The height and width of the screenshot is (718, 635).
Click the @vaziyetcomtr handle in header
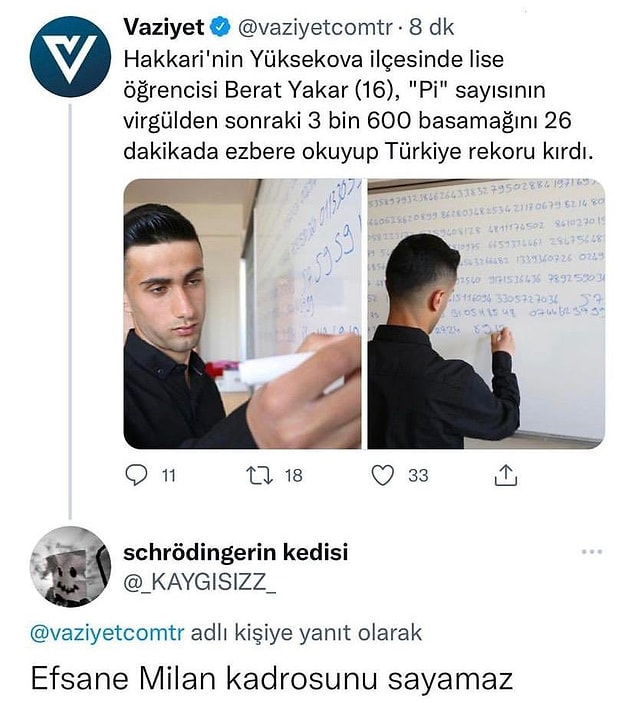[315, 28]
